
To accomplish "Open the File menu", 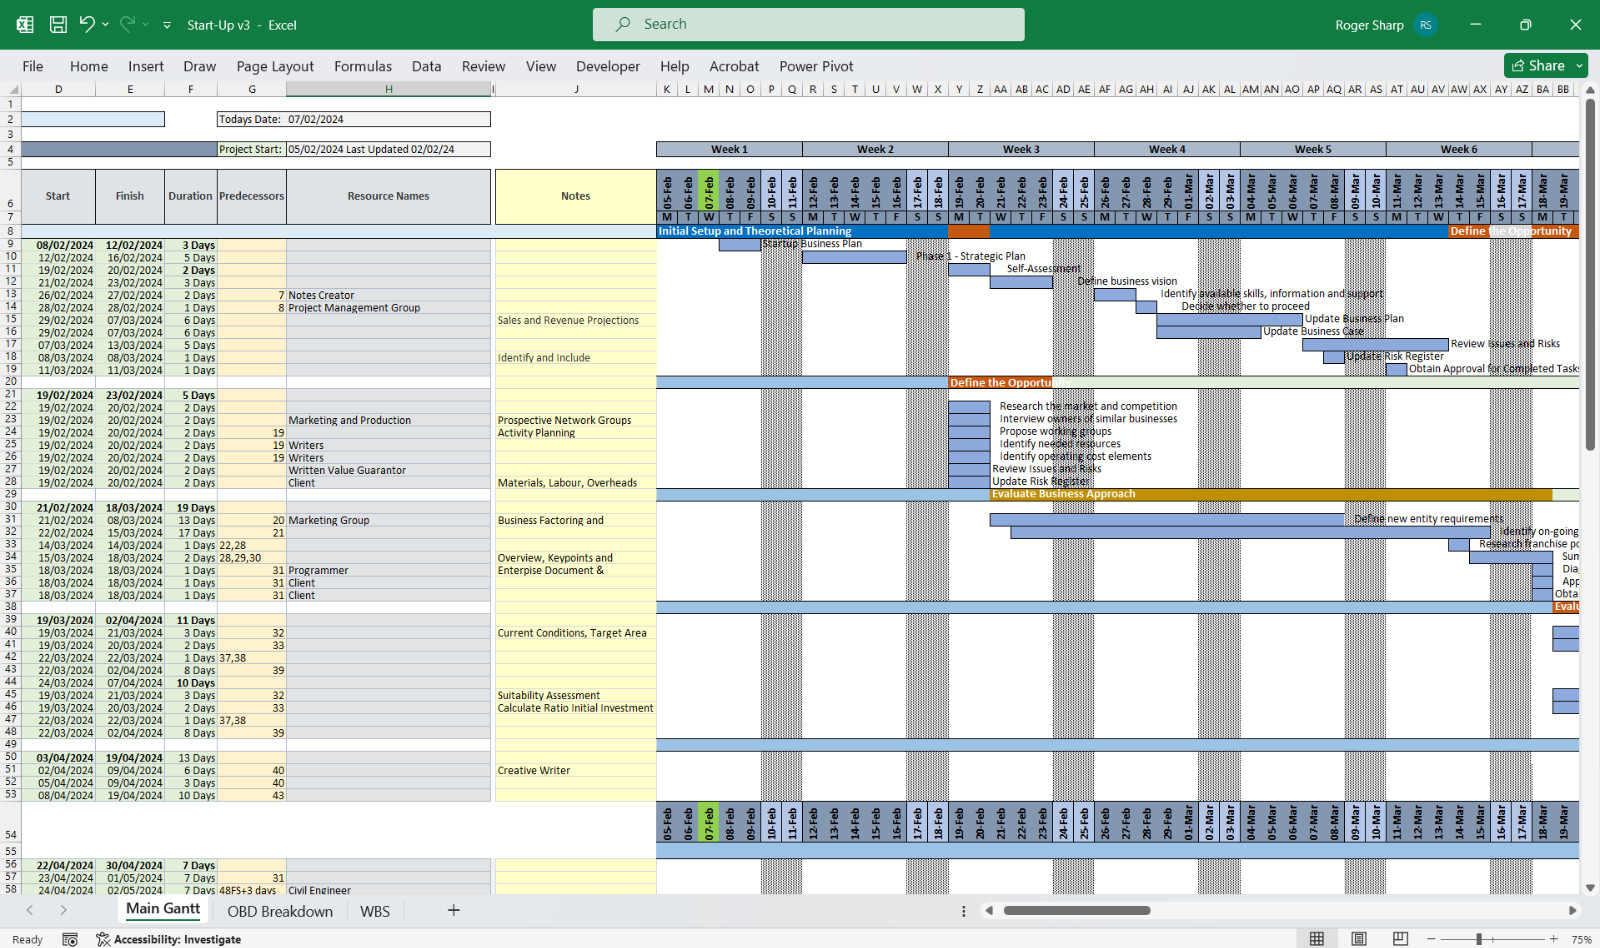I will (33, 66).
